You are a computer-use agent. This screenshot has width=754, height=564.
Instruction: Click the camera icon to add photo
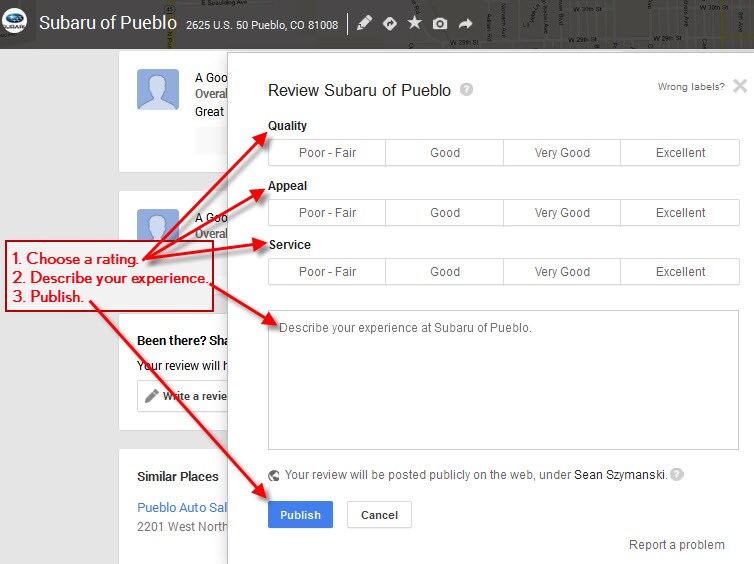click(440, 23)
